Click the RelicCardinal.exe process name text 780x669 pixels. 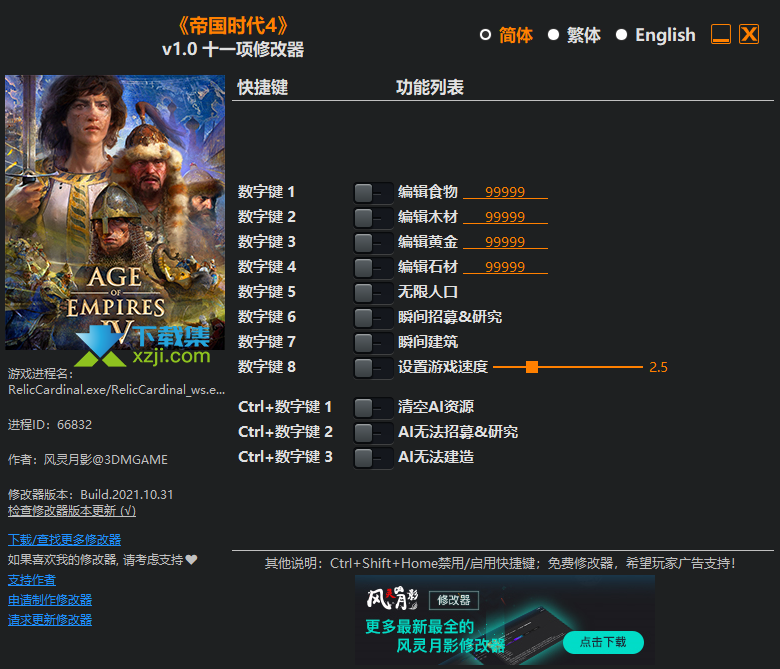tap(116, 389)
